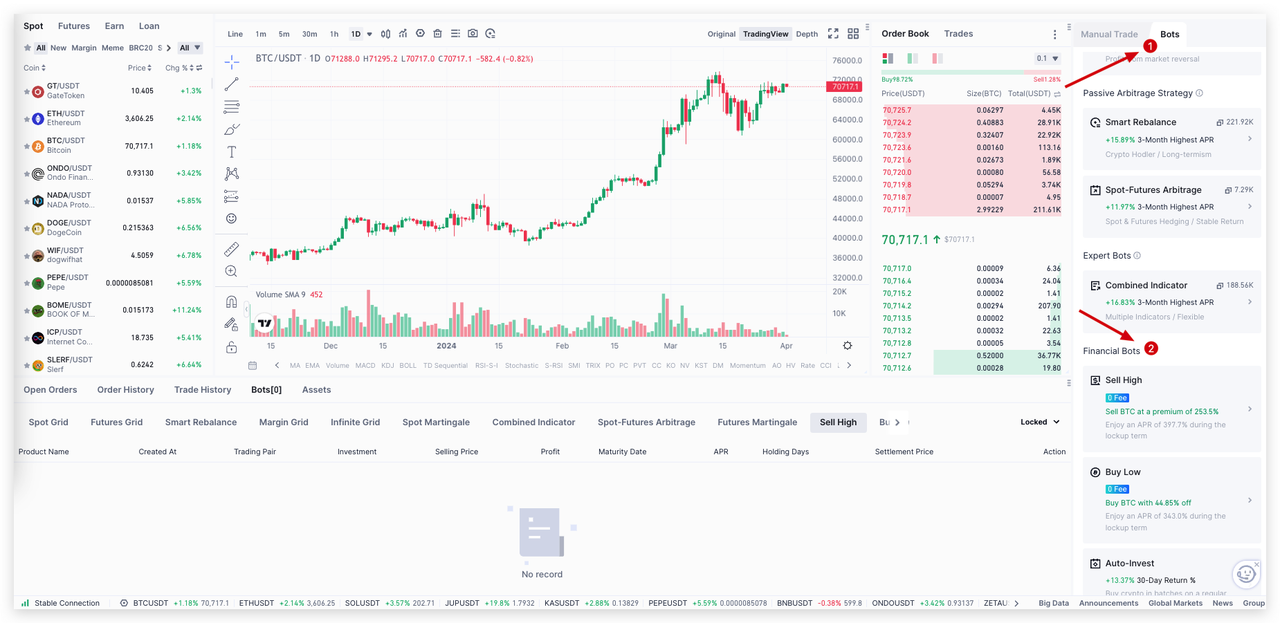This screenshot has width=1280, height=623.
Task: Select the trend line drawing tool
Action: [232, 84]
